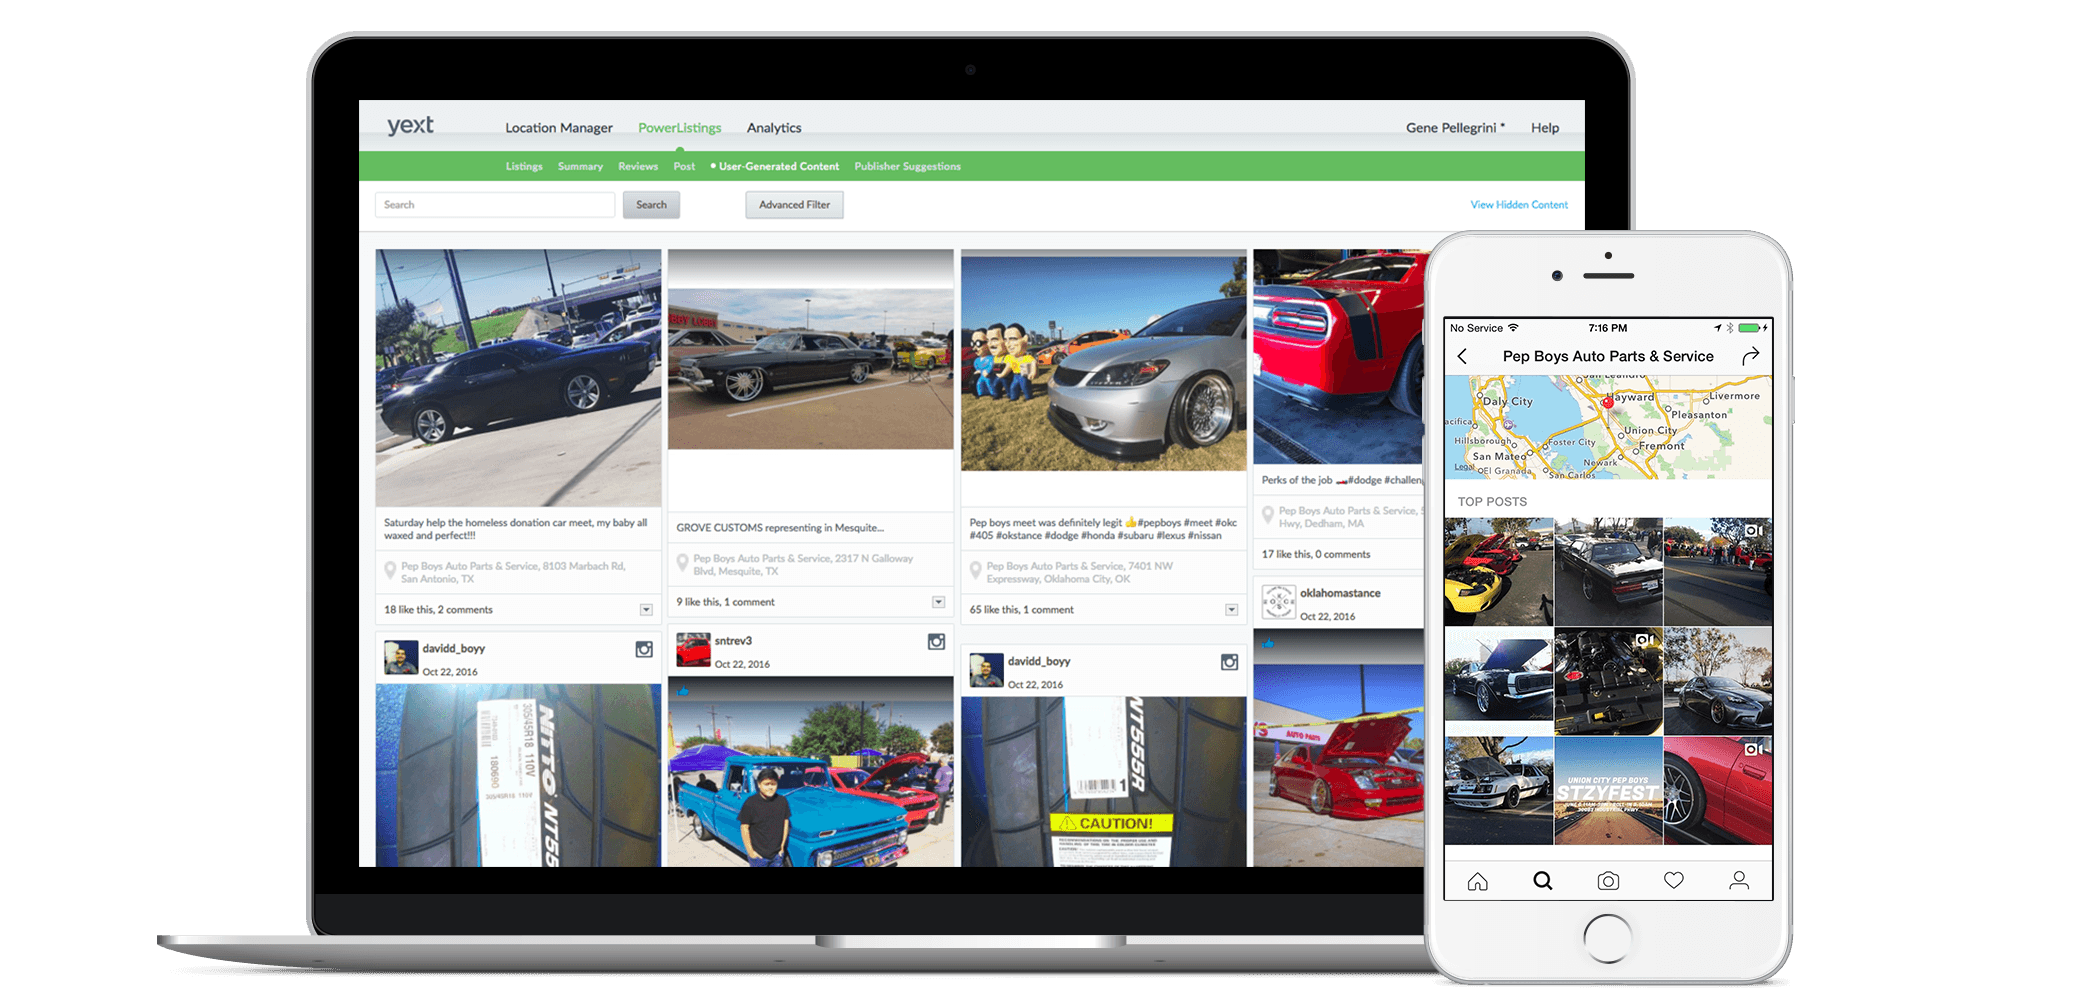Open the camera icon in phone bottom bar
Viewport: 2100px width, 1000px height.
click(1608, 881)
